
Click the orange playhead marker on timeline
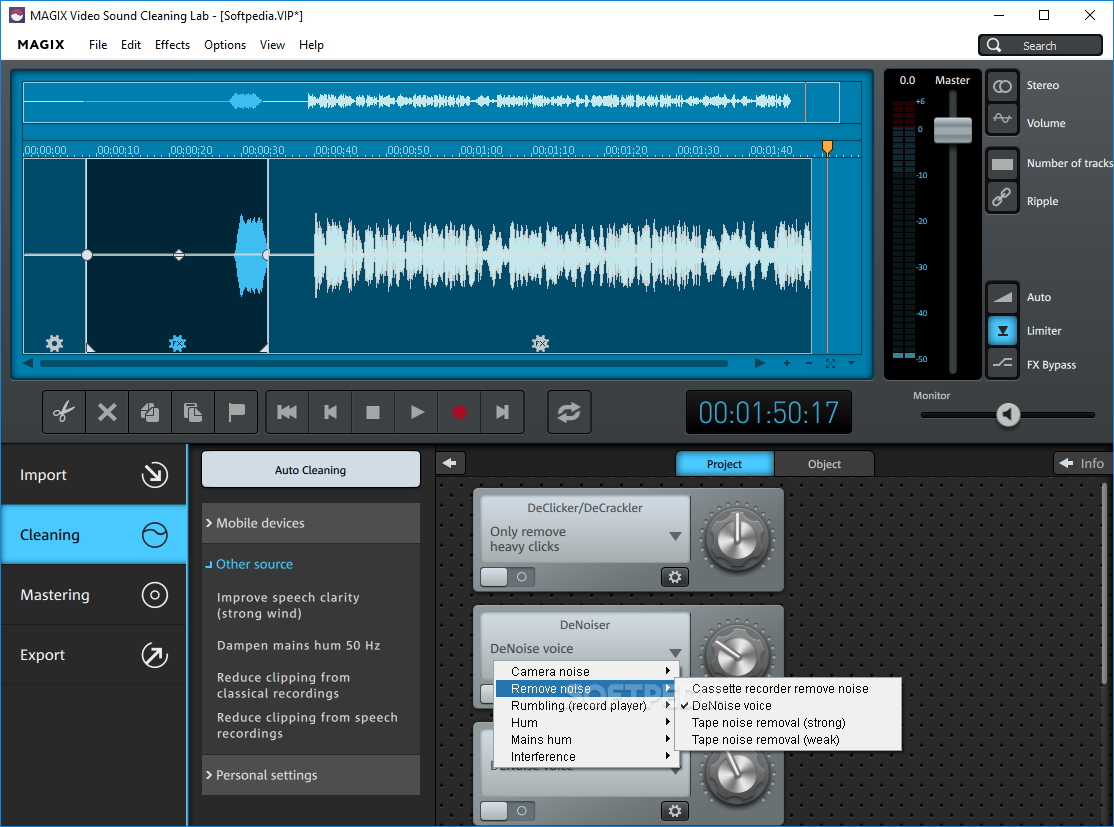coord(827,147)
